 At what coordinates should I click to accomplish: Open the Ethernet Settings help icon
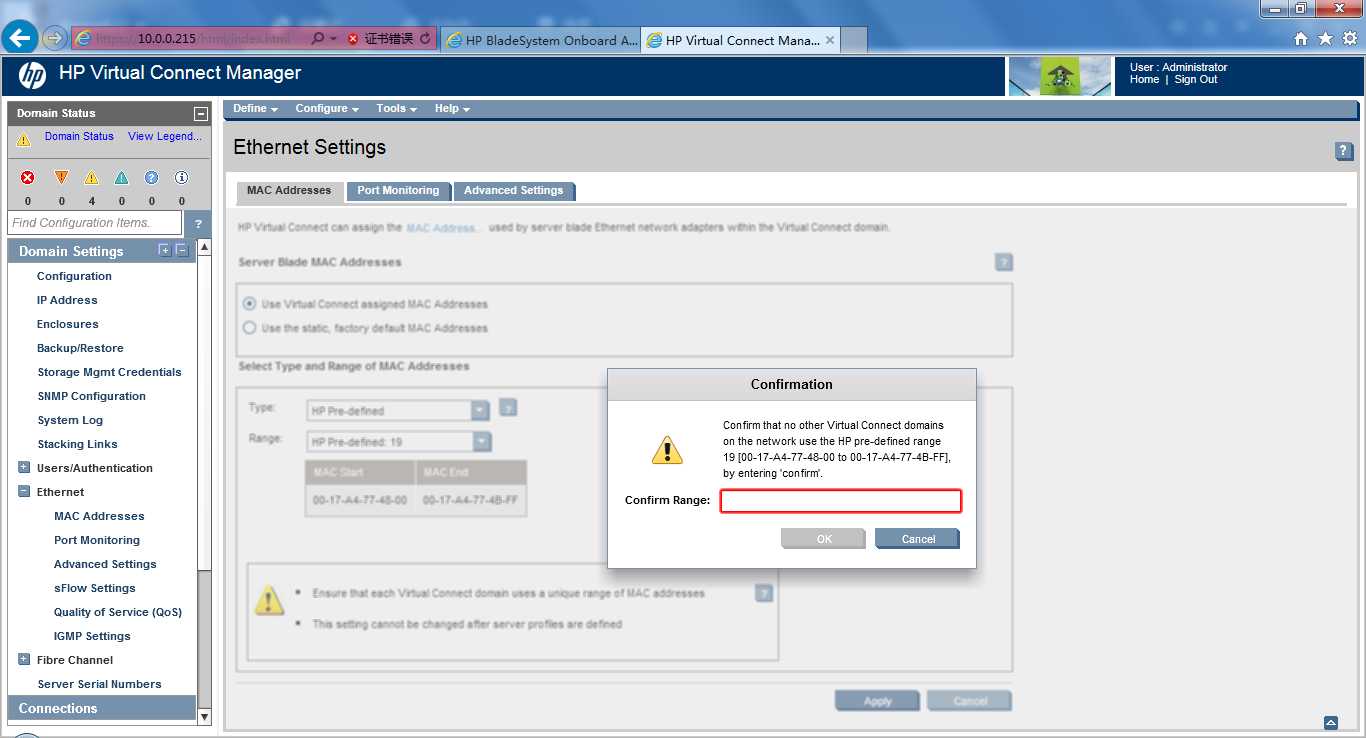click(x=1344, y=151)
